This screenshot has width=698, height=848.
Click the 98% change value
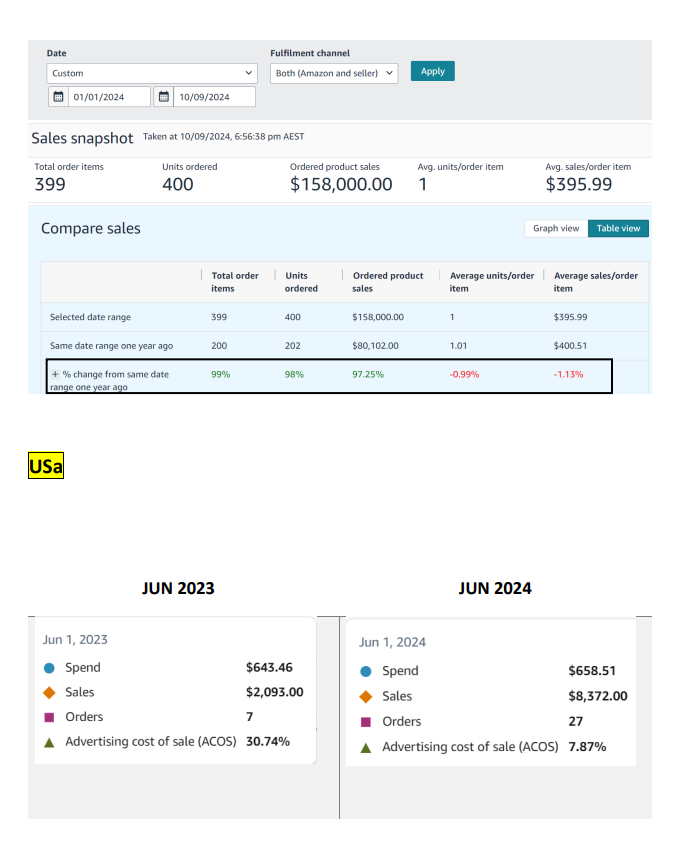click(x=294, y=374)
